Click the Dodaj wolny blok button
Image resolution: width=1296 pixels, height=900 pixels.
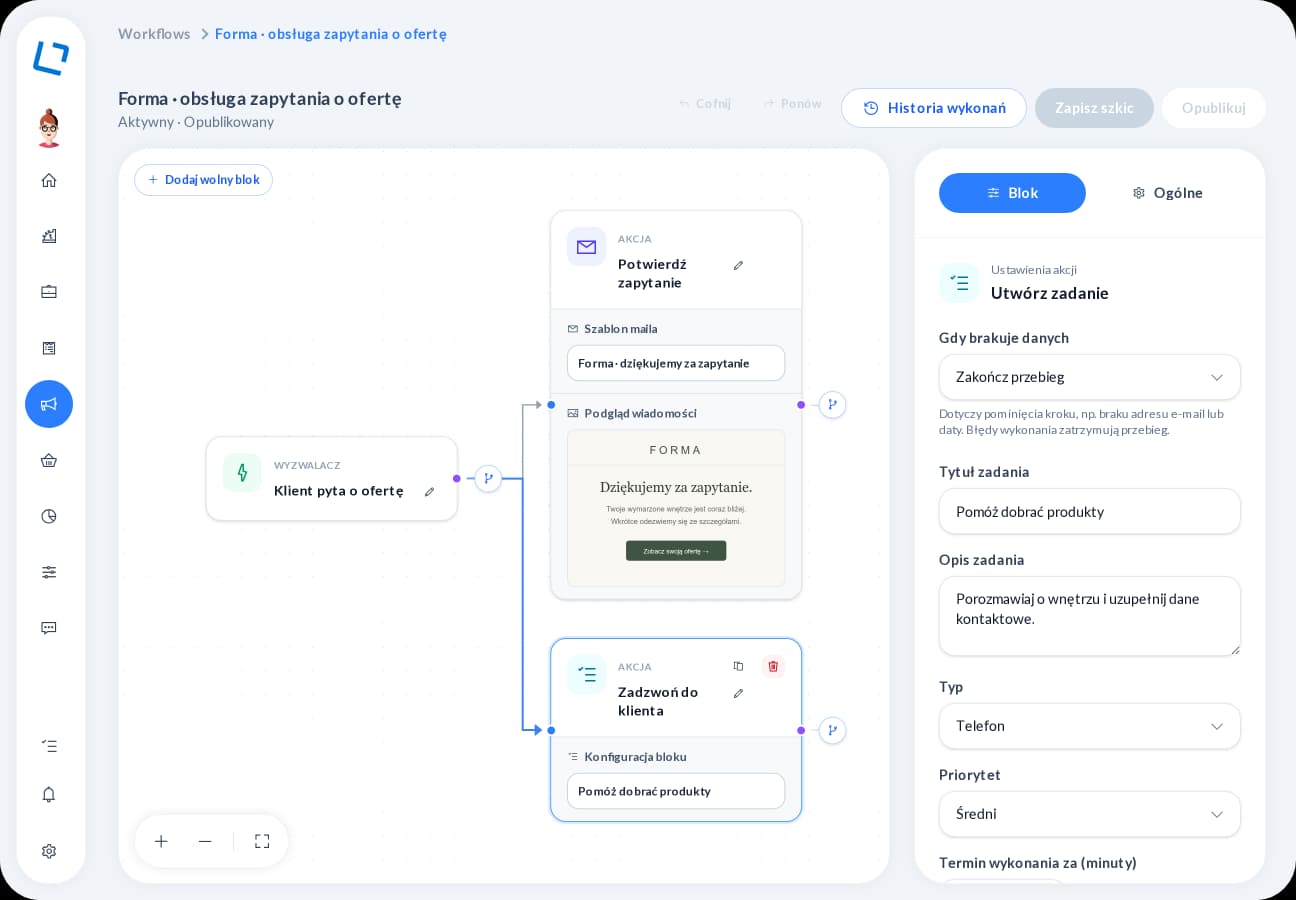pyautogui.click(x=203, y=180)
